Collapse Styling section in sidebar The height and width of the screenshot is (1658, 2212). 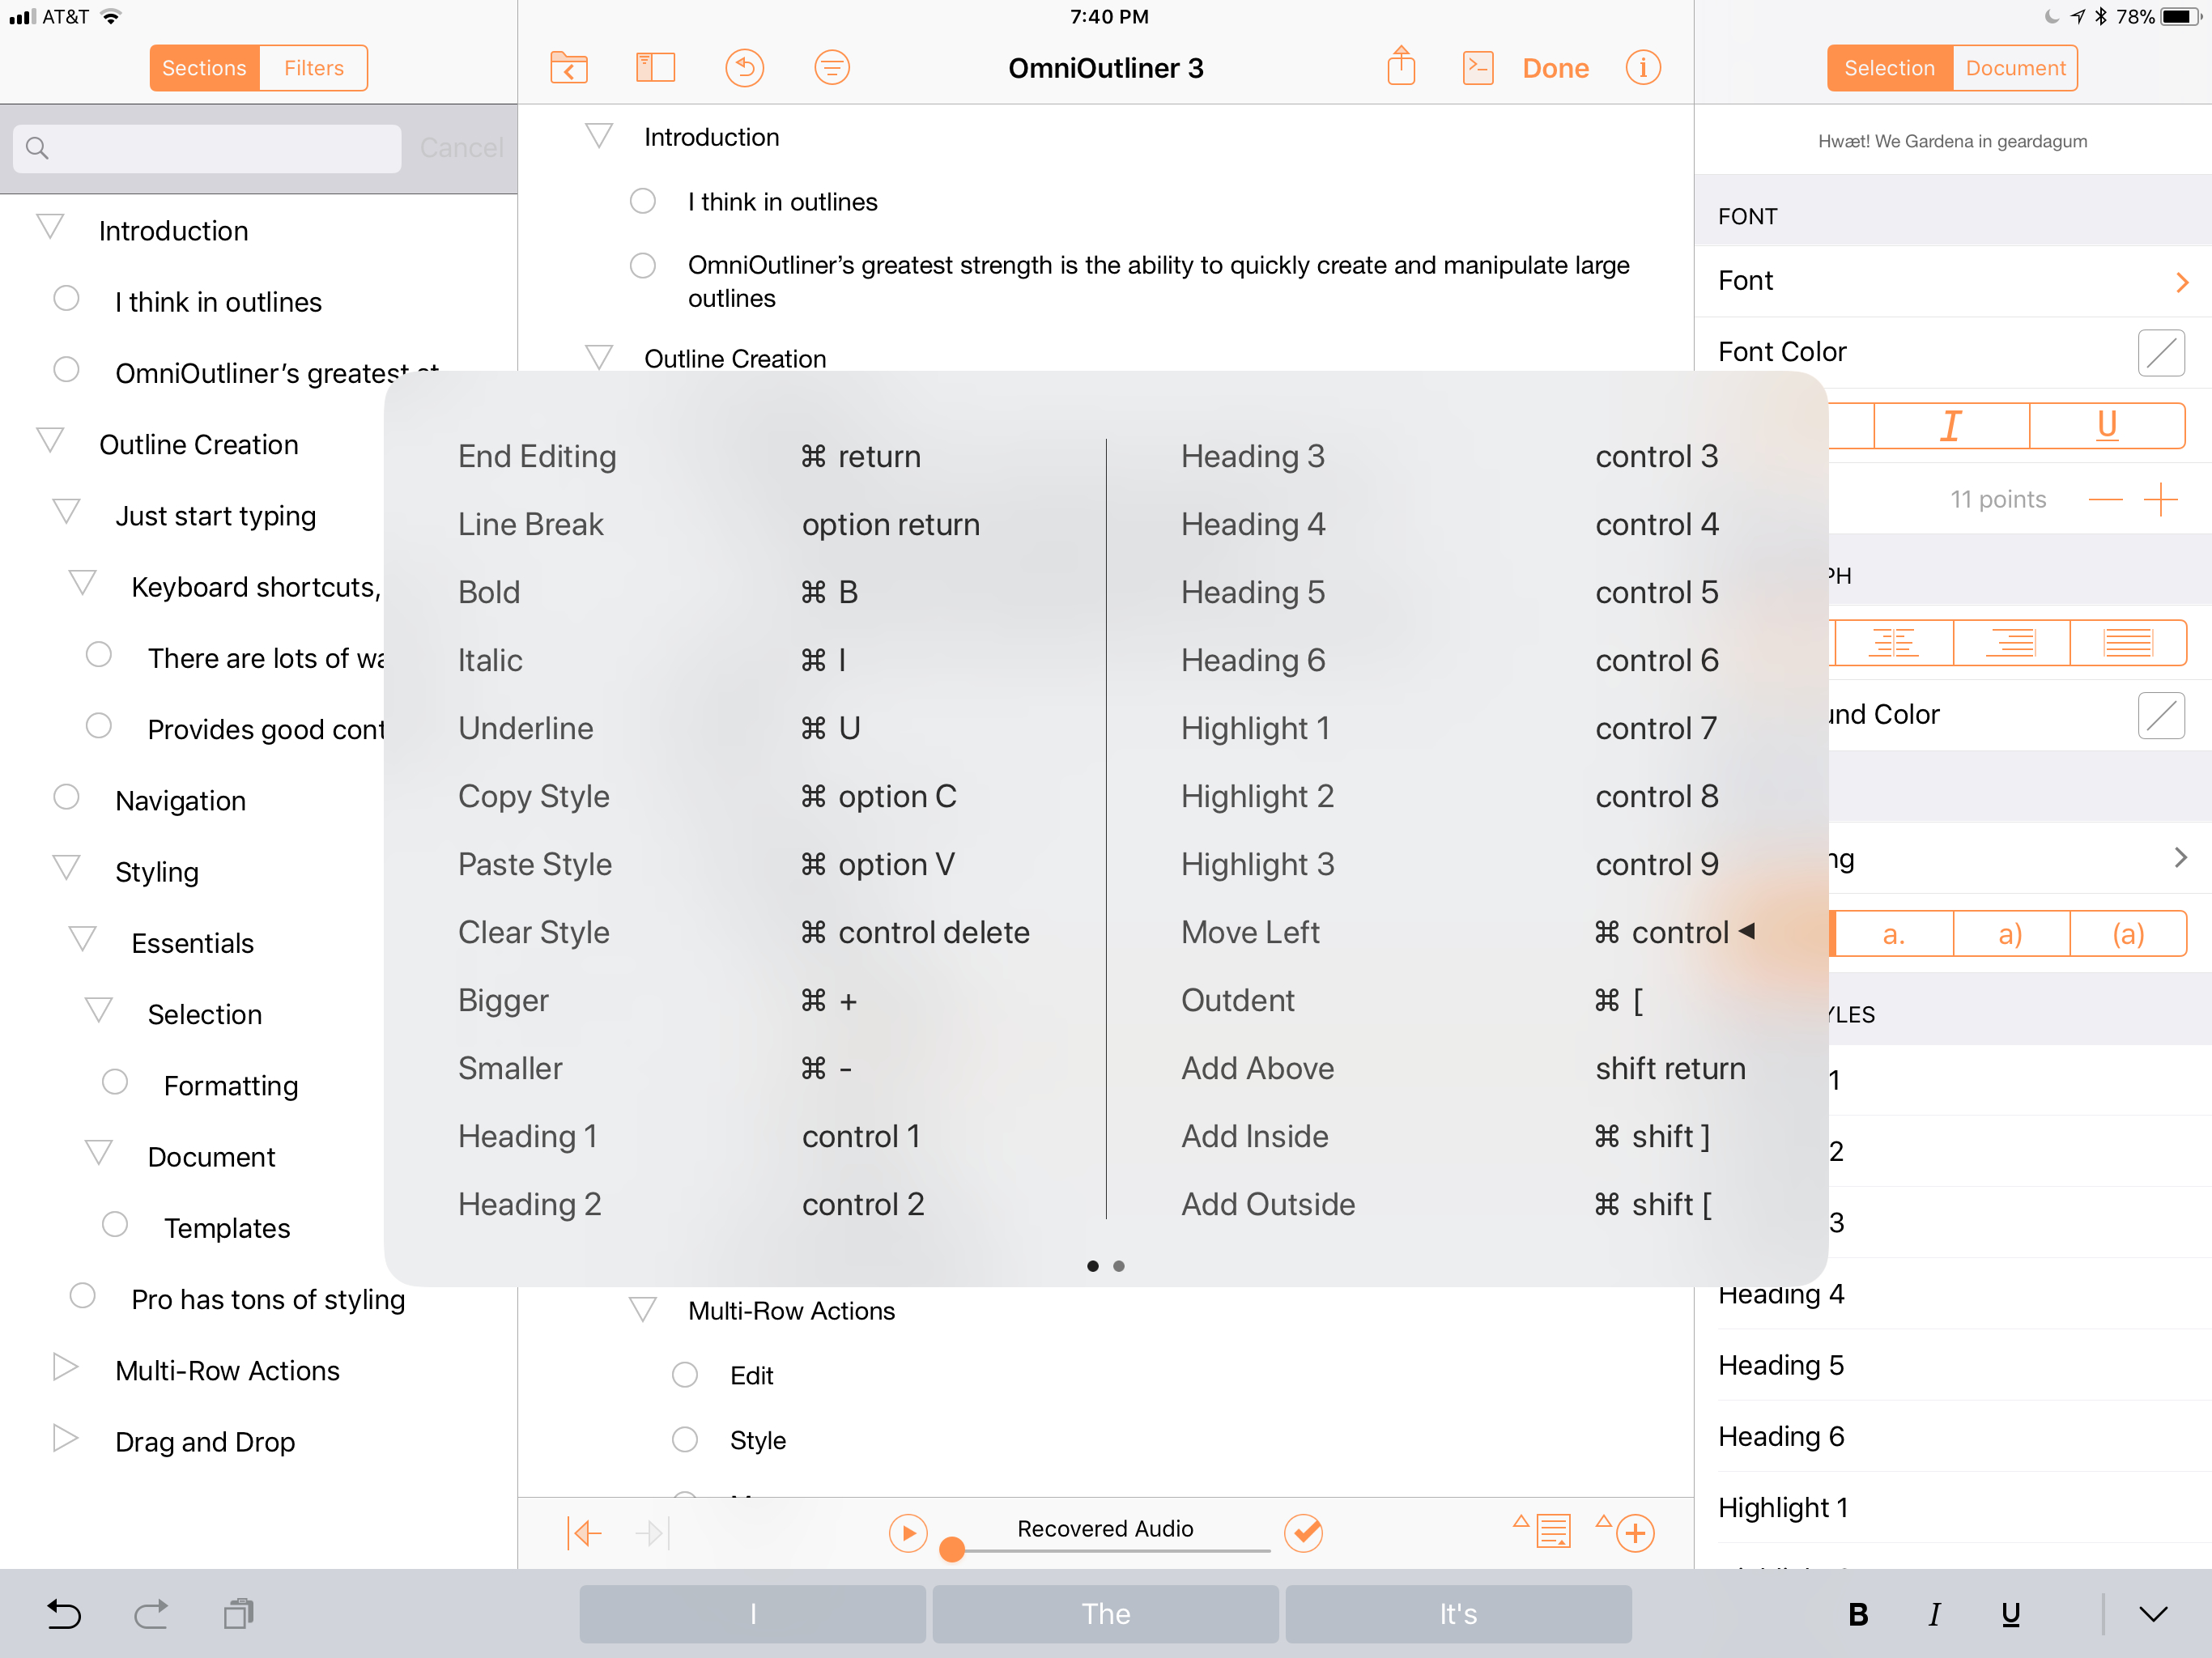[66, 867]
